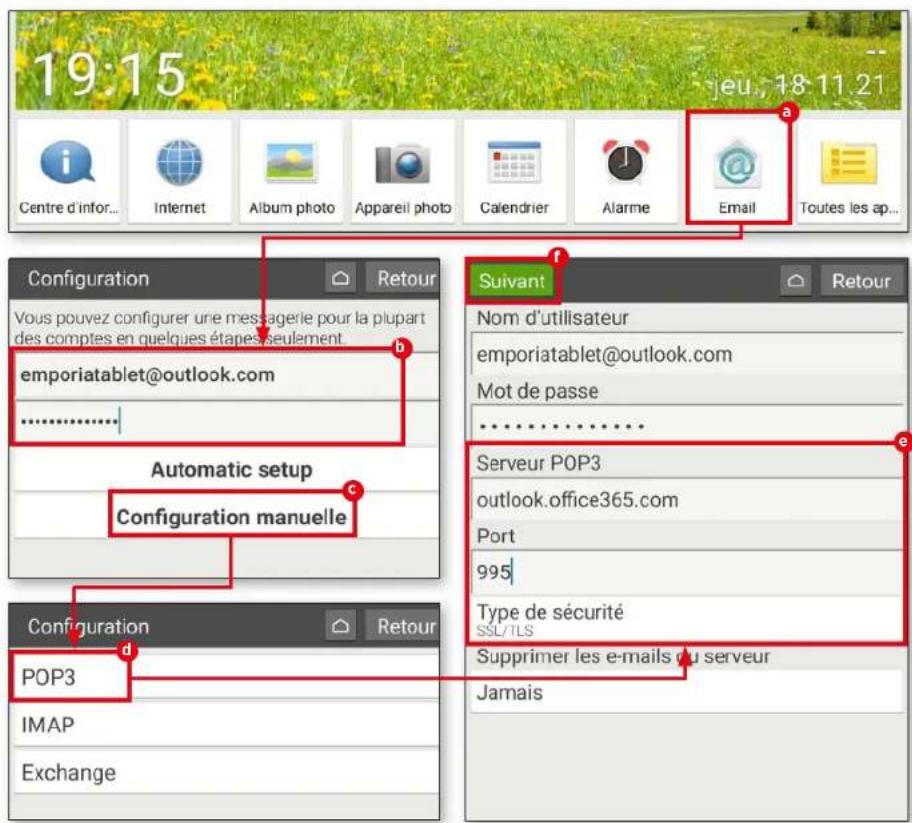Click Supprimer les e-mails du serveur label

623,657
